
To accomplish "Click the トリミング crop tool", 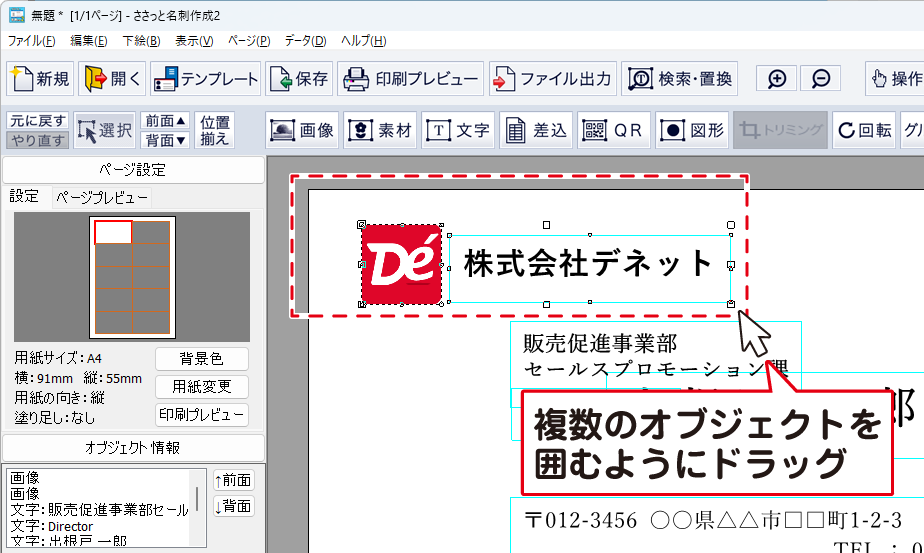I will point(780,130).
